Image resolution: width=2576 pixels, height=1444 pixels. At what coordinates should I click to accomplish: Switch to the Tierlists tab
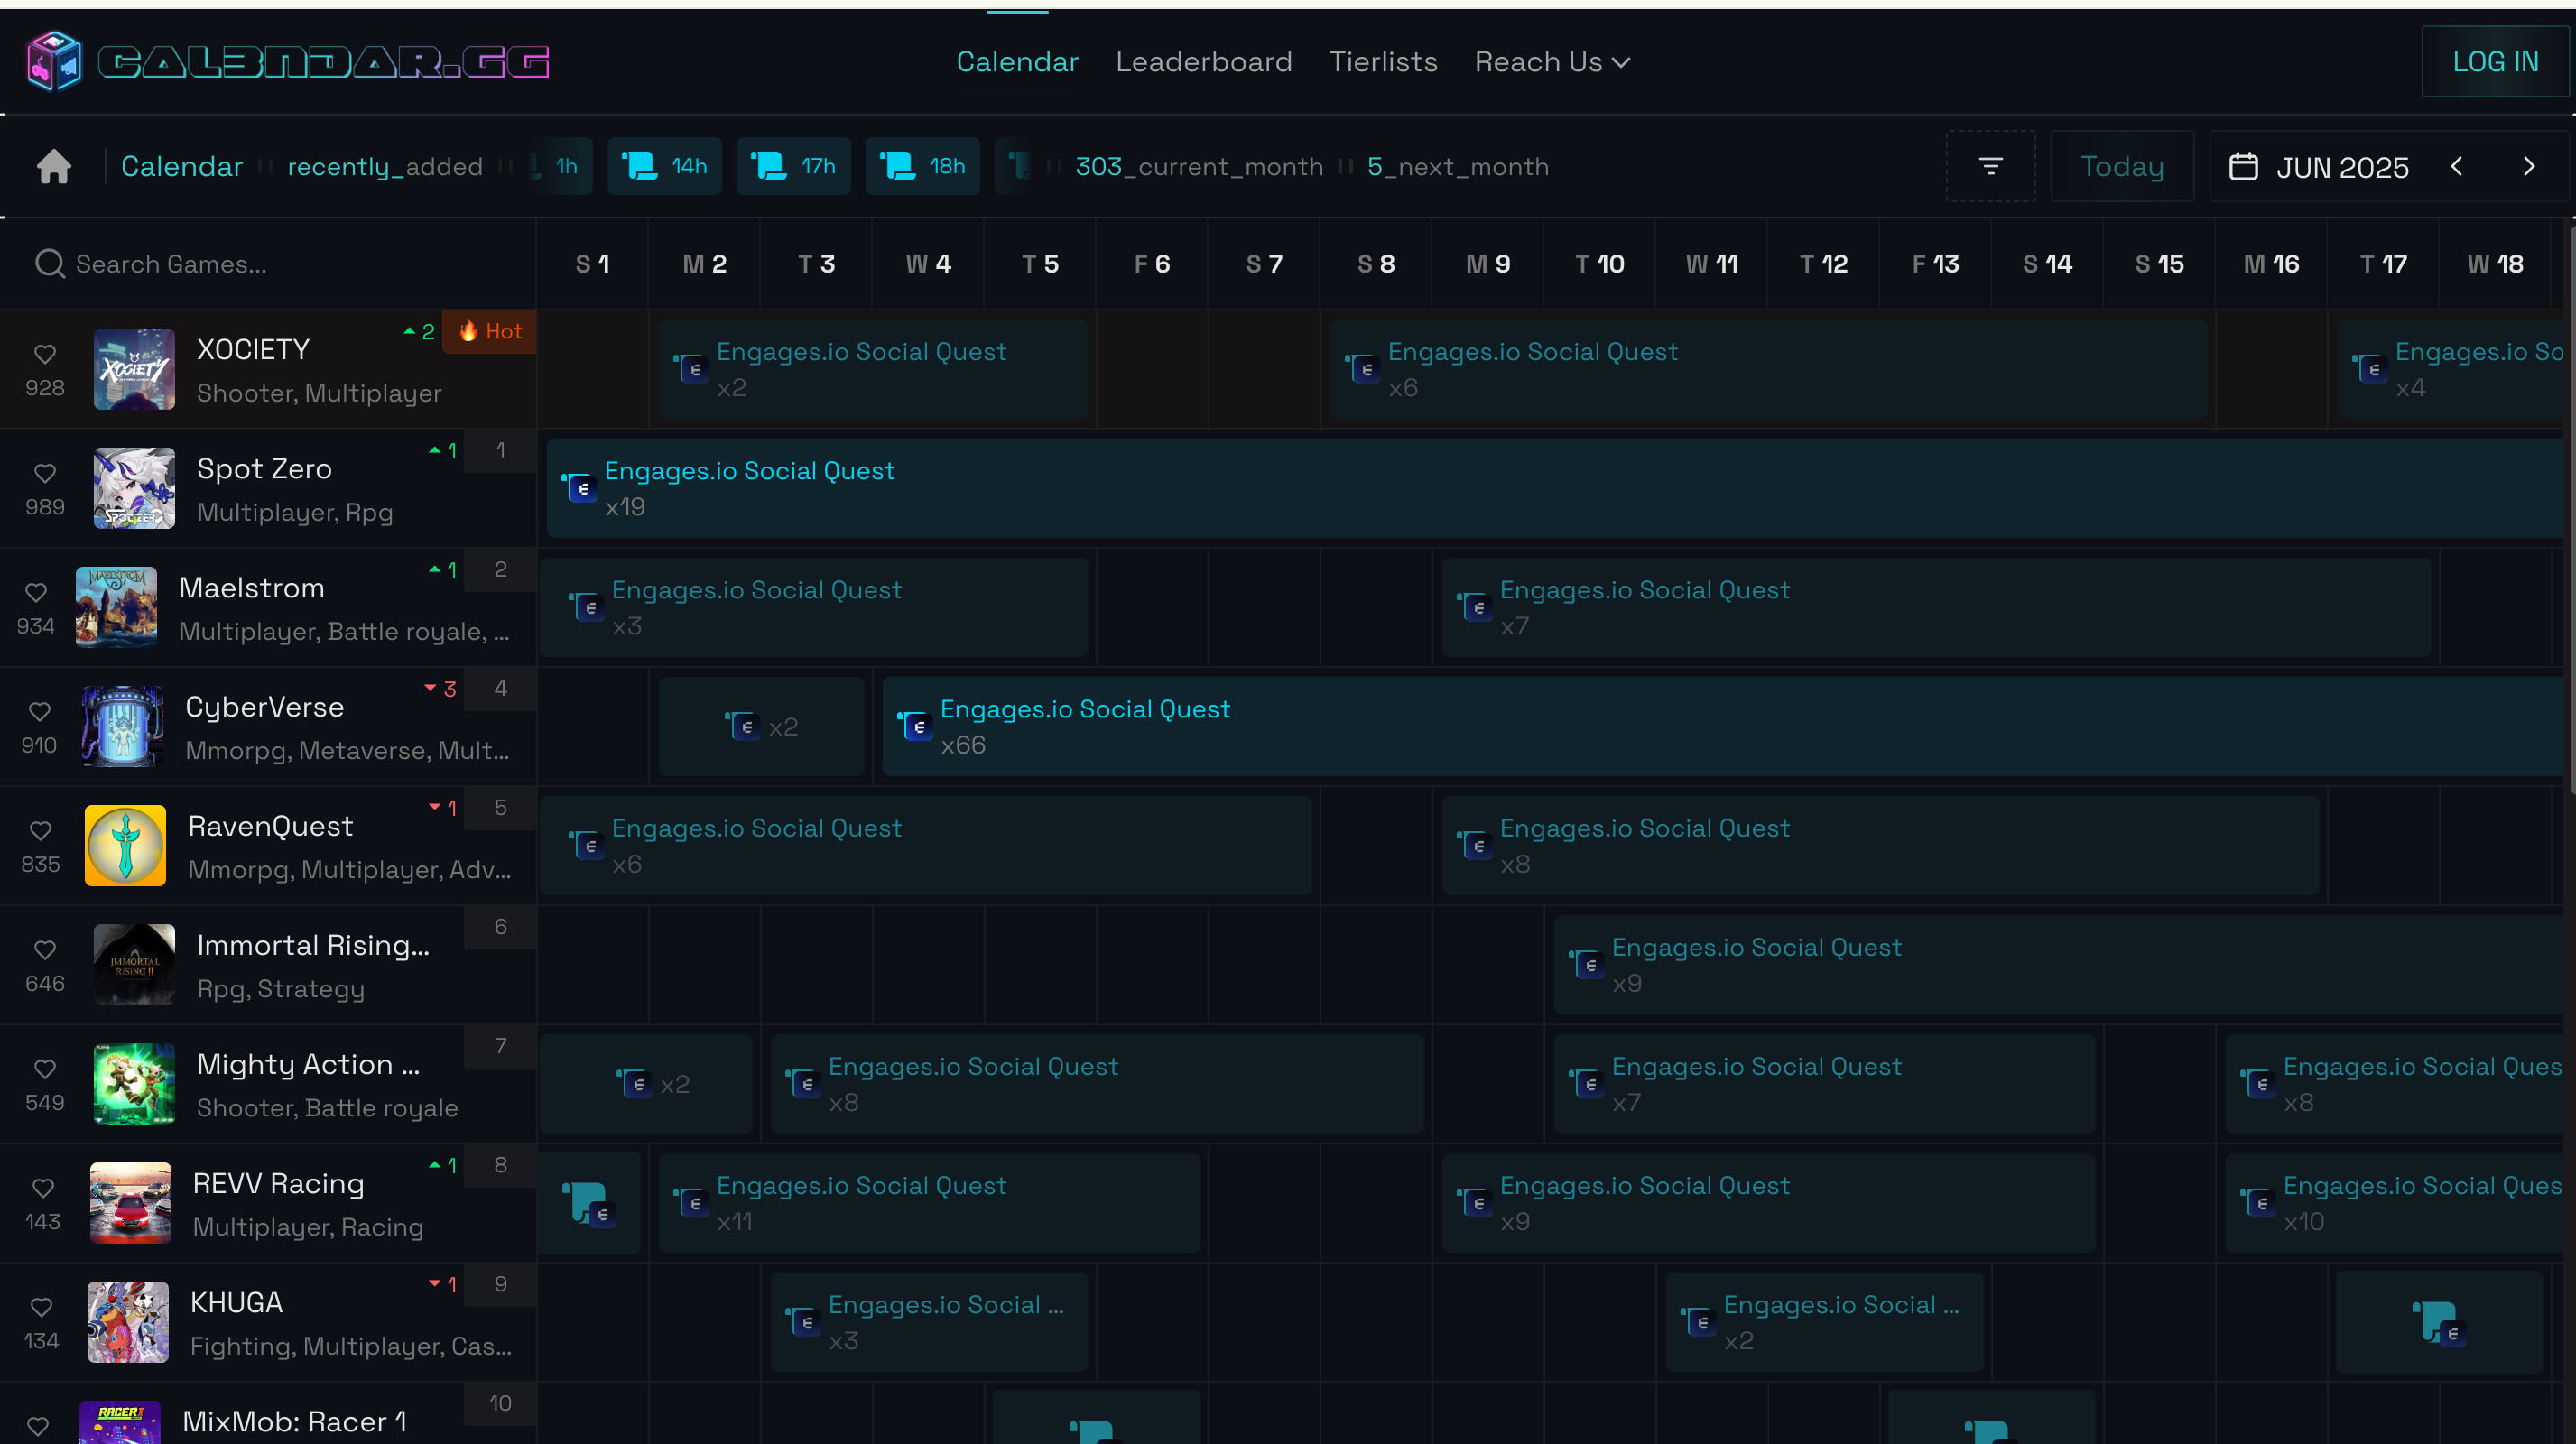(1382, 62)
